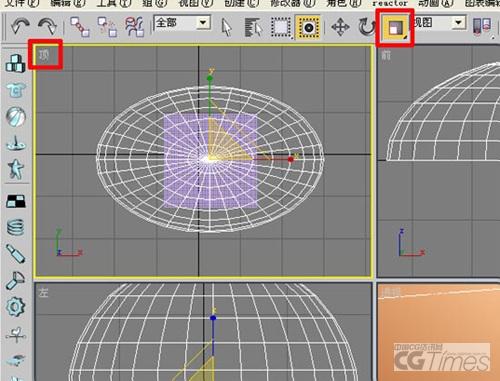Click the reactor Linear Dashpot icon
The image size is (500, 381).
pyautogui.click(x=15, y=254)
